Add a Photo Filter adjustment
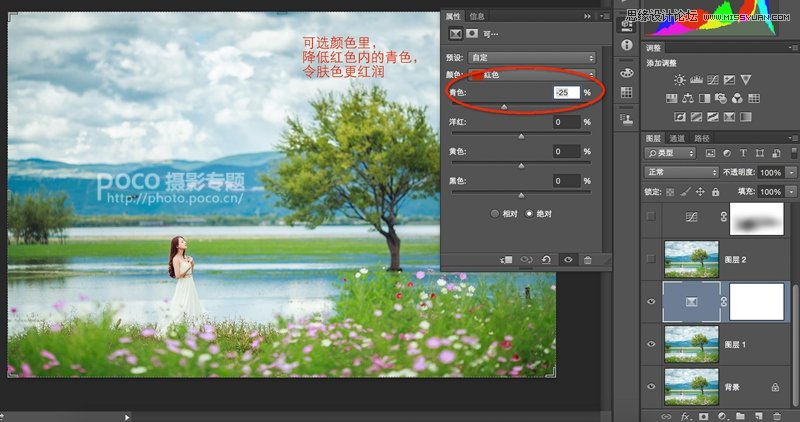 tap(721, 98)
